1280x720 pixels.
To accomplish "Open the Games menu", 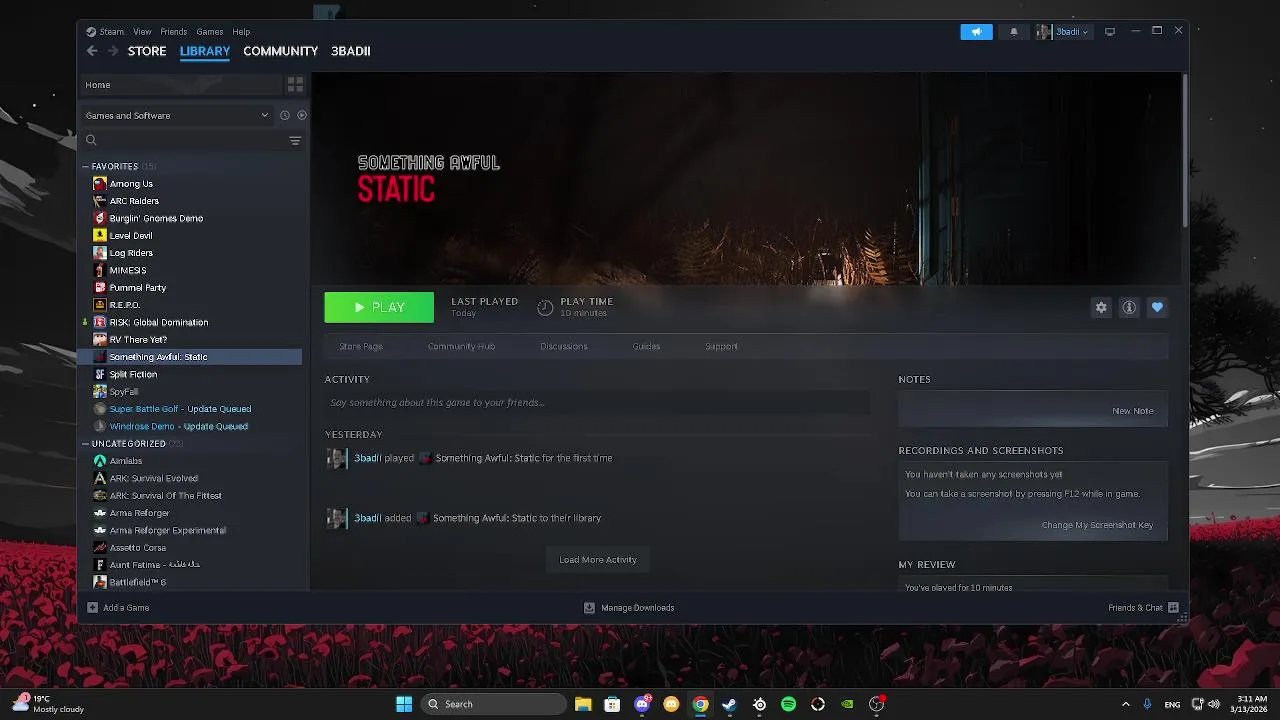I will click(209, 32).
